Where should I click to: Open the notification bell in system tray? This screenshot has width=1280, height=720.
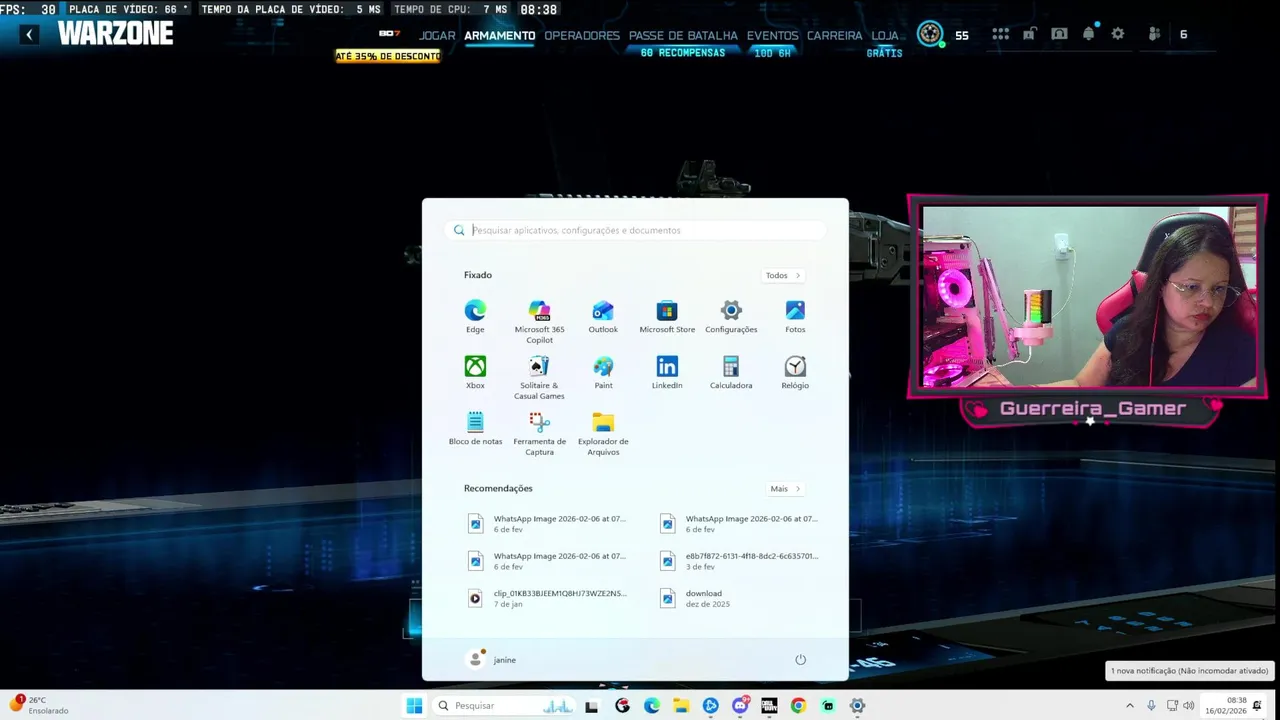click(1257, 706)
